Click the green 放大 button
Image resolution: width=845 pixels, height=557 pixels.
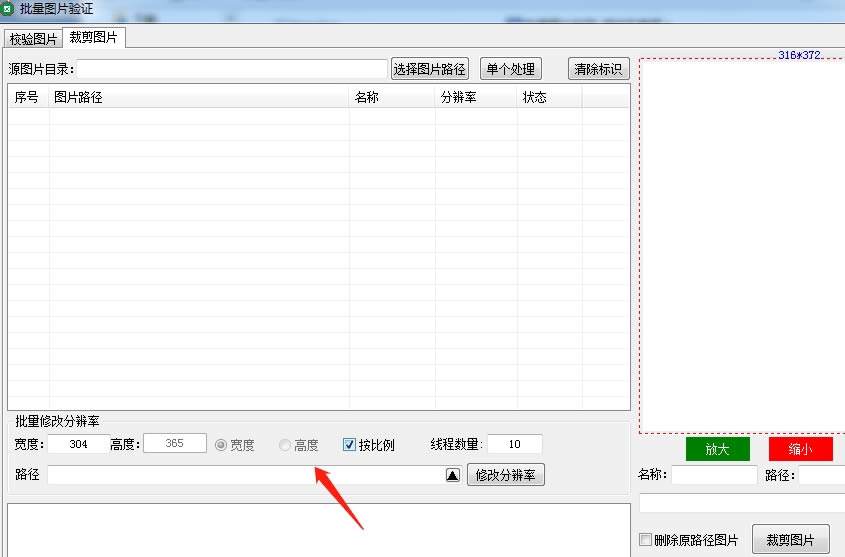point(717,449)
